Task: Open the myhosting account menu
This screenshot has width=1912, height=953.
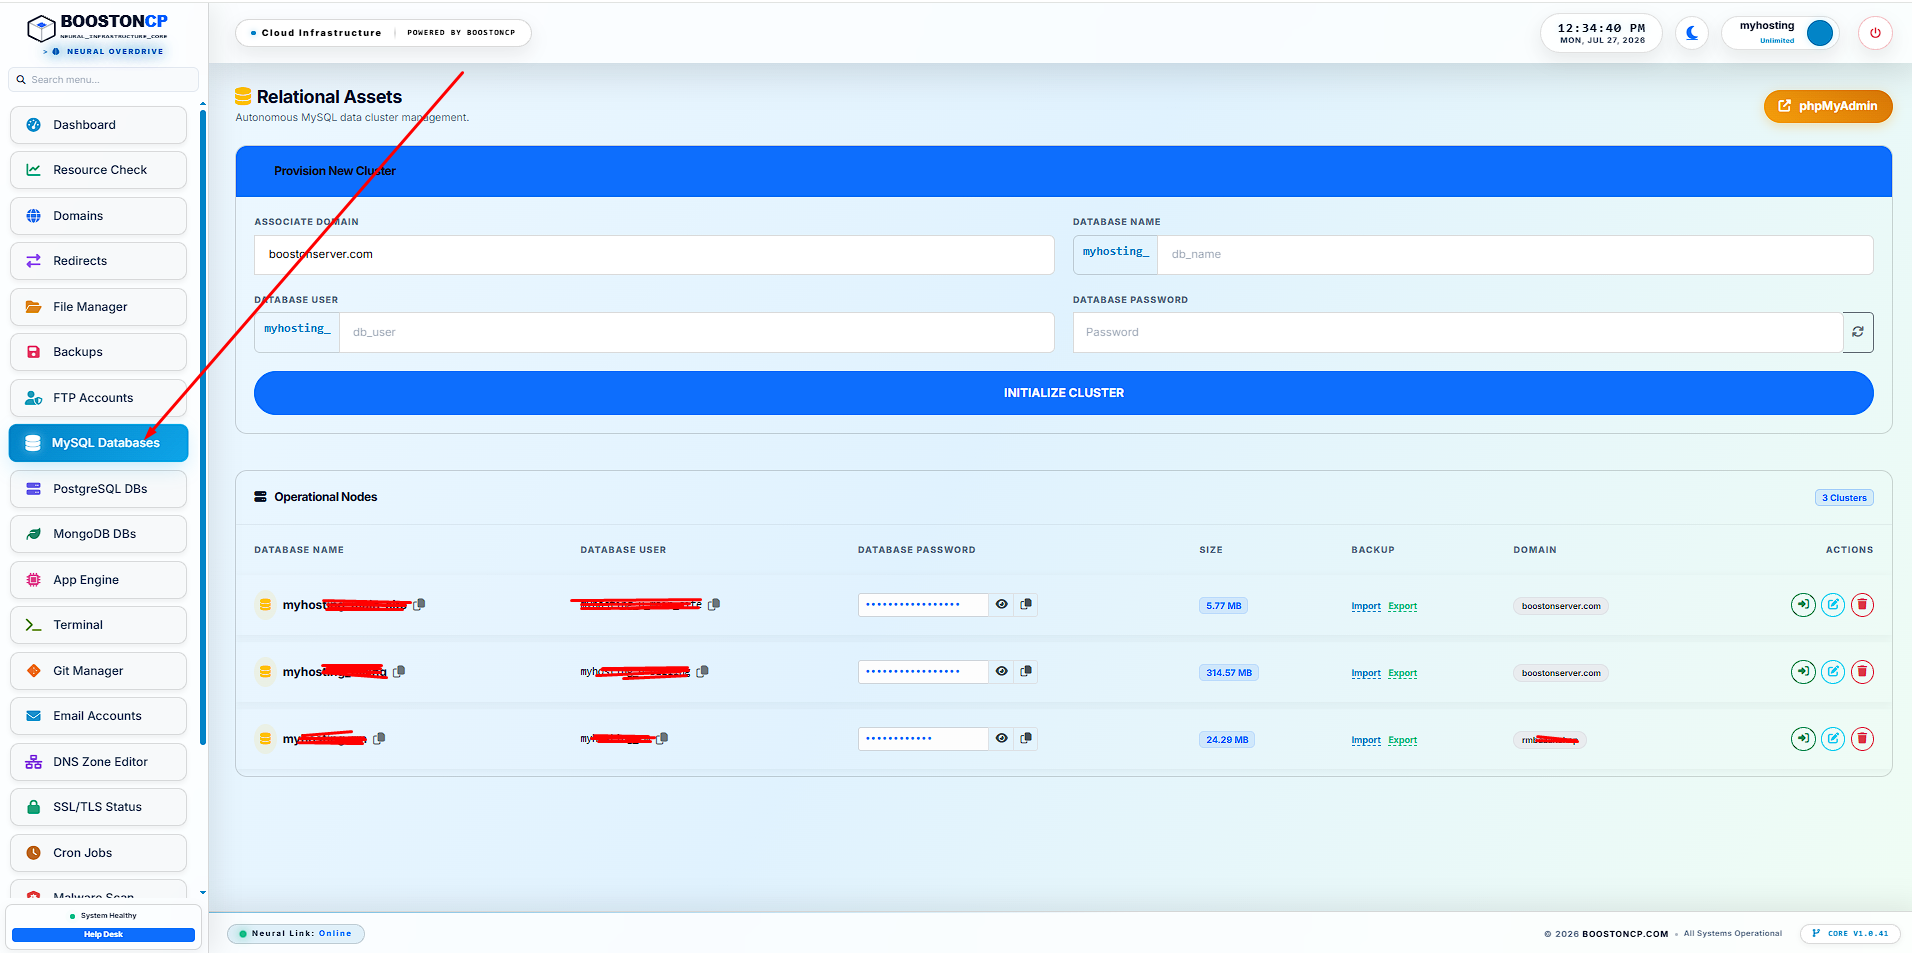Action: point(1780,33)
